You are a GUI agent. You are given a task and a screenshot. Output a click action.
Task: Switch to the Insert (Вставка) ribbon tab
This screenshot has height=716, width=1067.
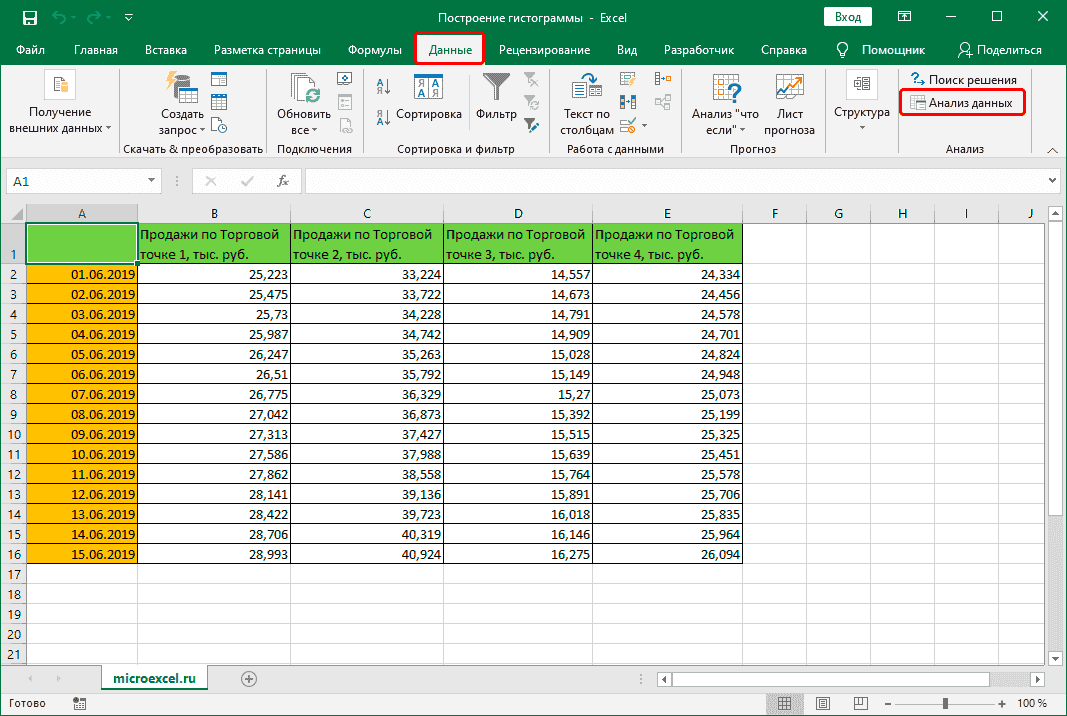165,50
